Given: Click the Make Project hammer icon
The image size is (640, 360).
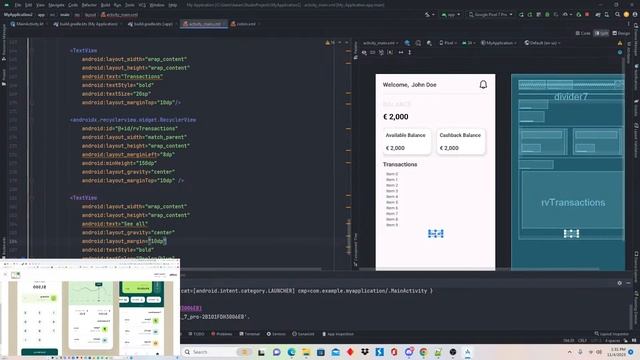Looking at the screenshot, I should tap(427, 15).
